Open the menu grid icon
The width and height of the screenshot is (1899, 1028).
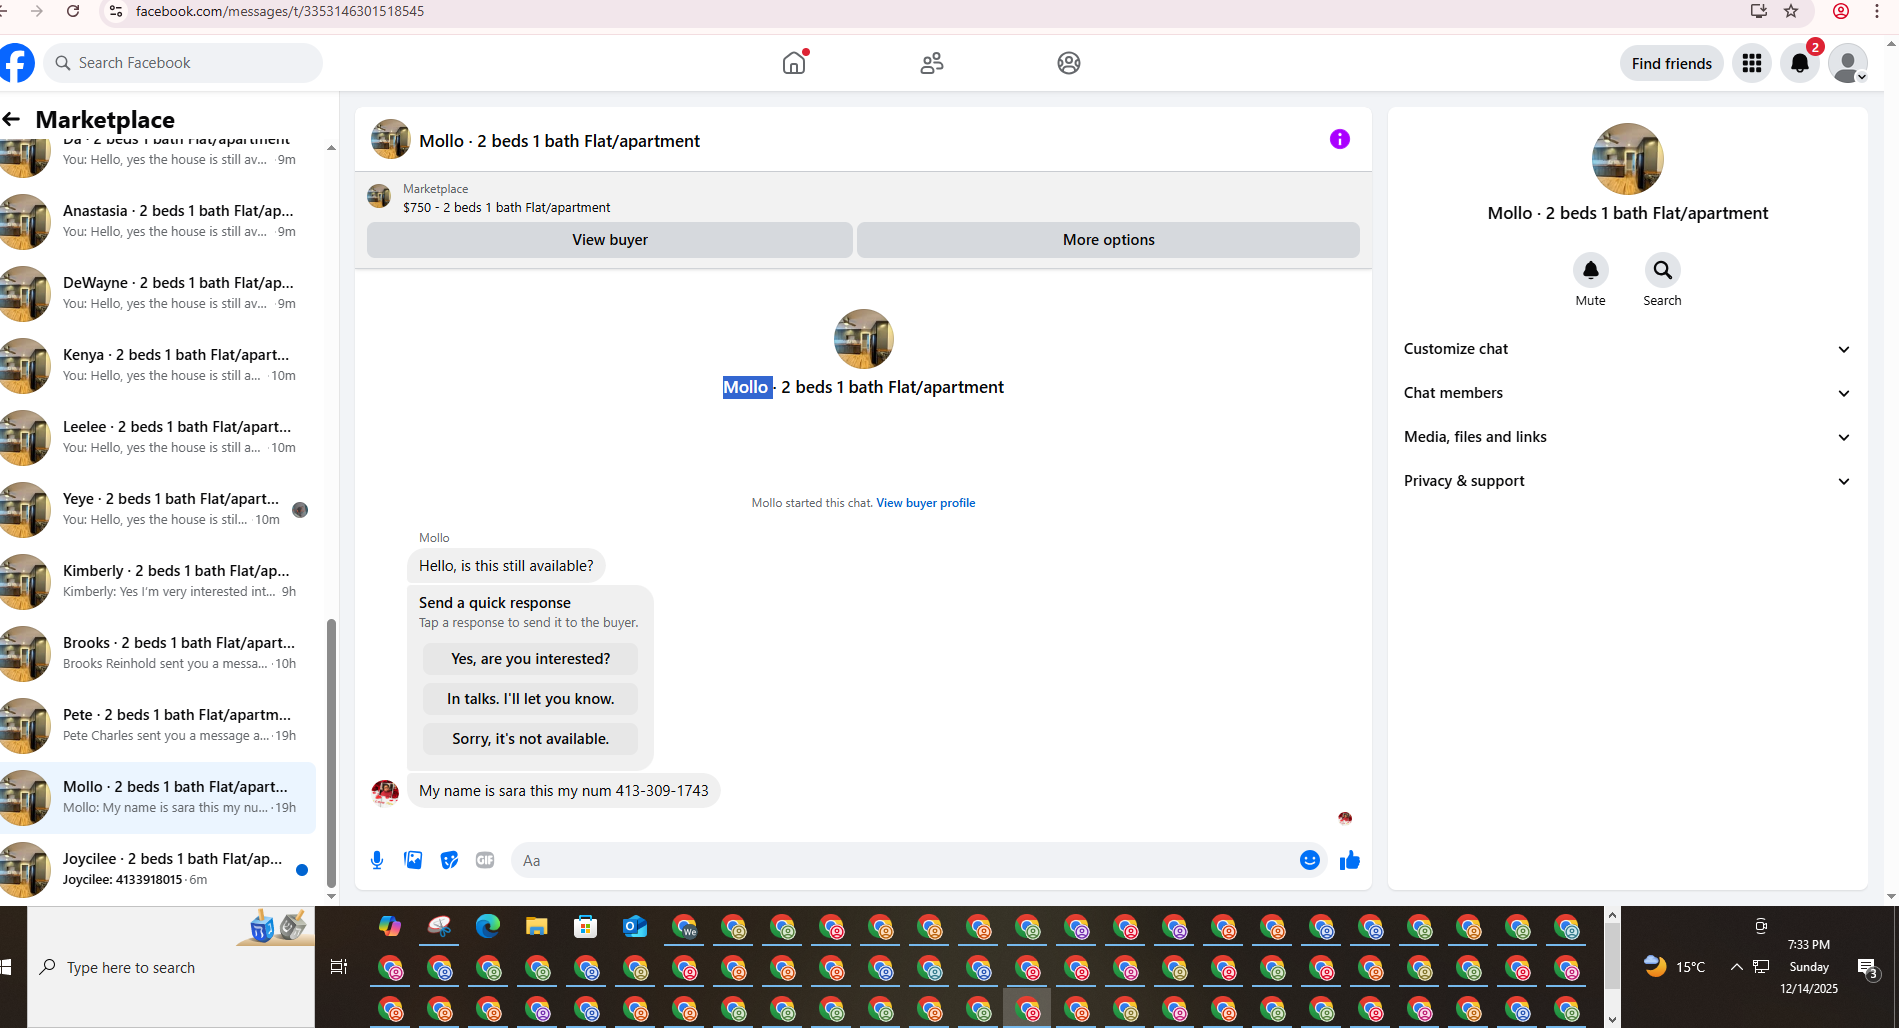[1751, 63]
